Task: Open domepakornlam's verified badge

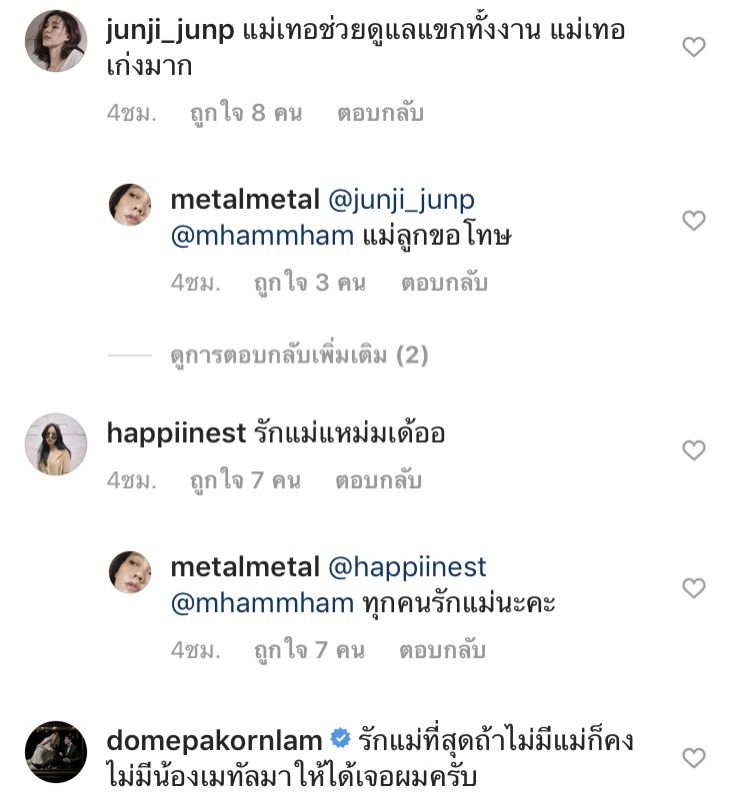Action: pyautogui.click(x=340, y=741)
